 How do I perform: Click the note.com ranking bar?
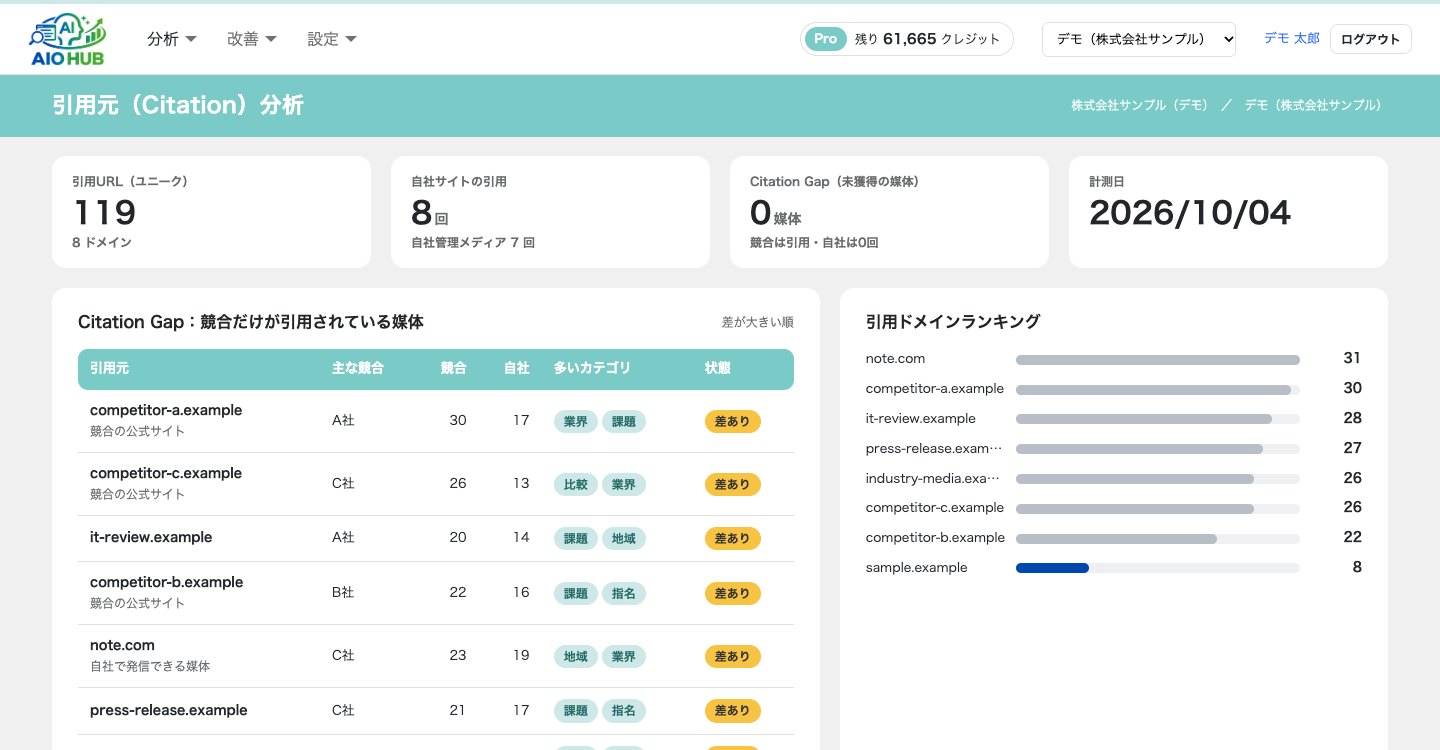(1158, 360)
